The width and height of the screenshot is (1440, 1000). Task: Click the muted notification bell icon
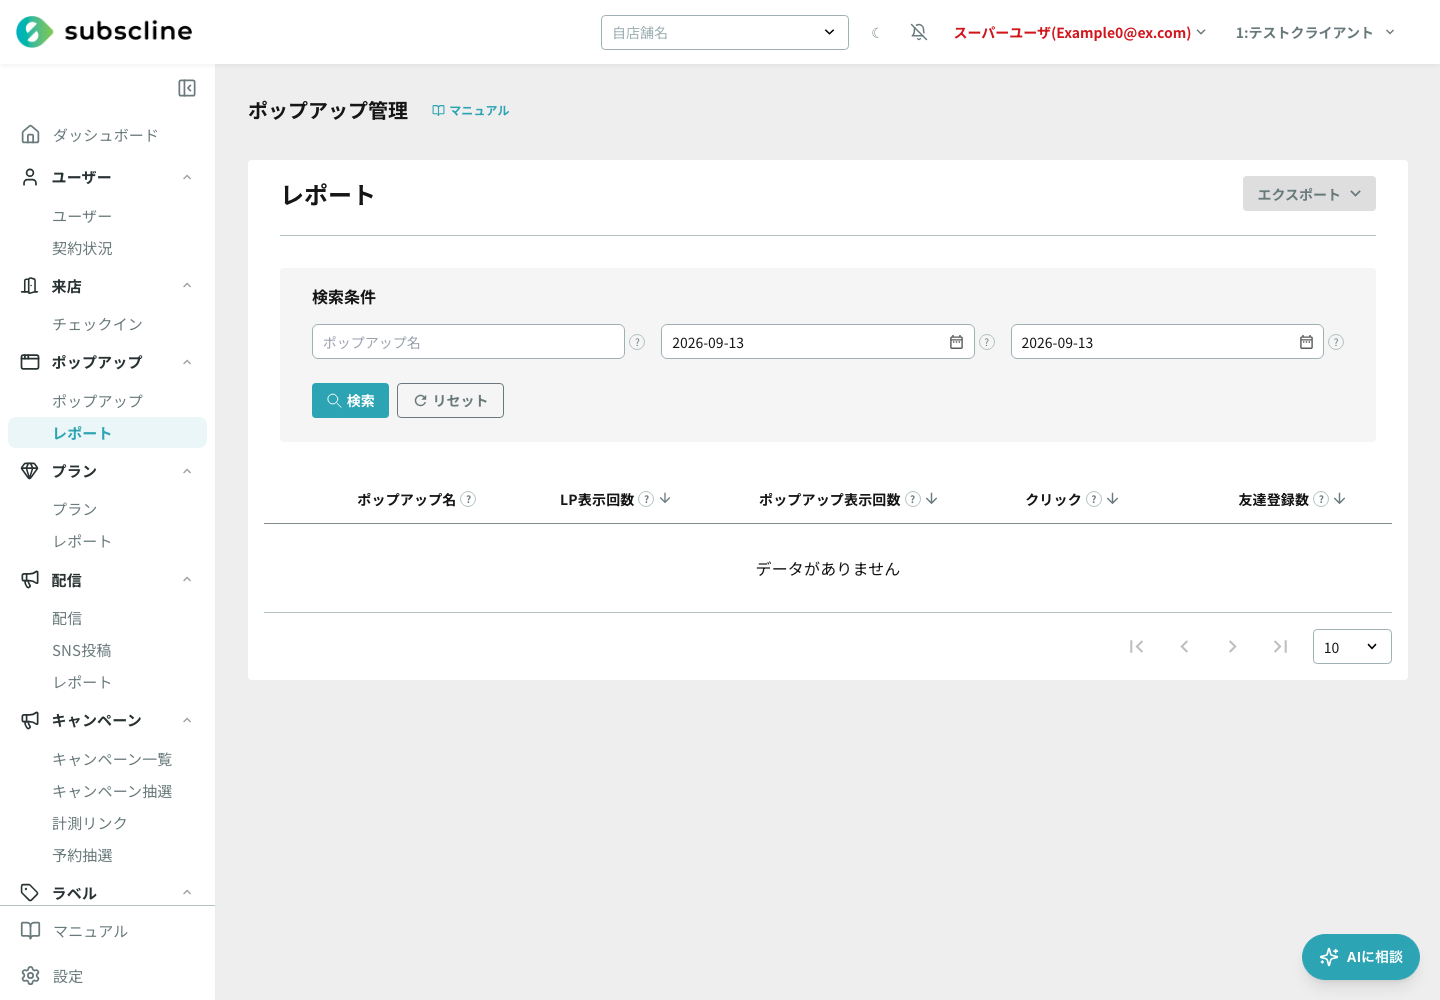(x=919, y=33)
